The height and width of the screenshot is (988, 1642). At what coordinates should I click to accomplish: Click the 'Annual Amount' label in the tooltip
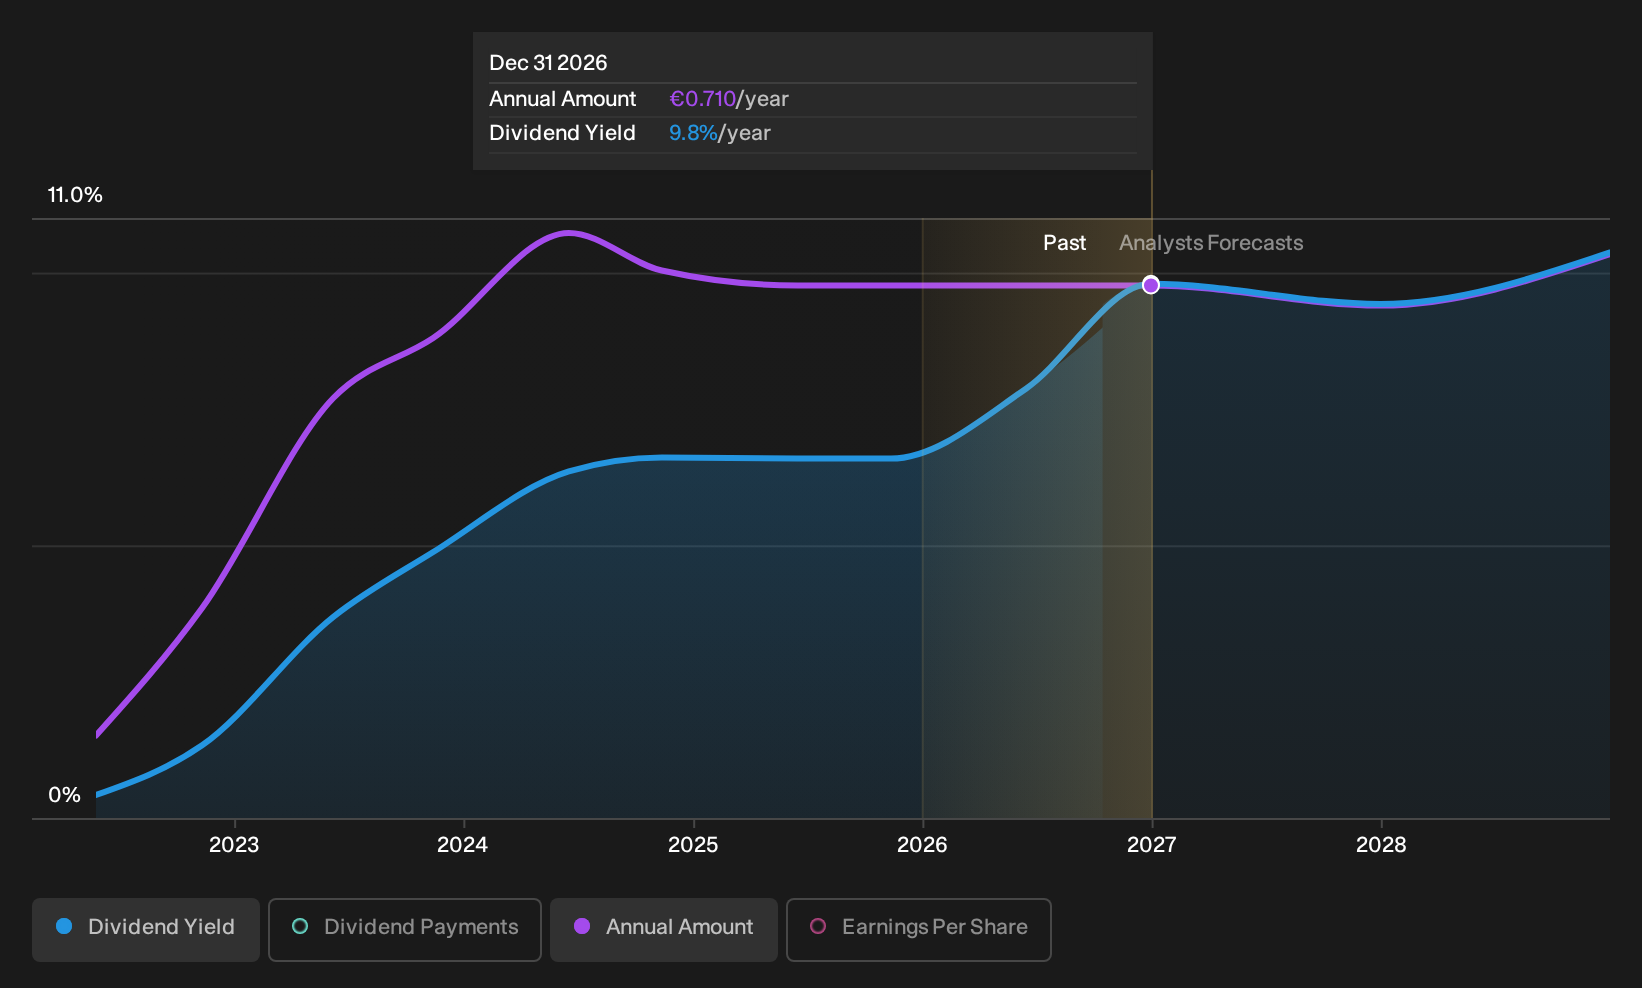point(562,99)
